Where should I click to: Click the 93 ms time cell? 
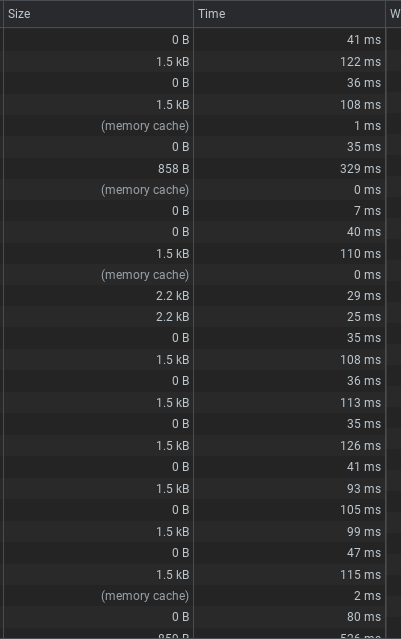364,489
